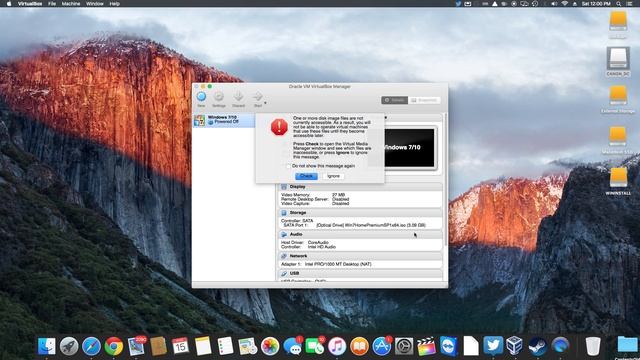Screen dimensions: 640x360
Task: Click the Storage section disk icon
Action: click(284, 213)
